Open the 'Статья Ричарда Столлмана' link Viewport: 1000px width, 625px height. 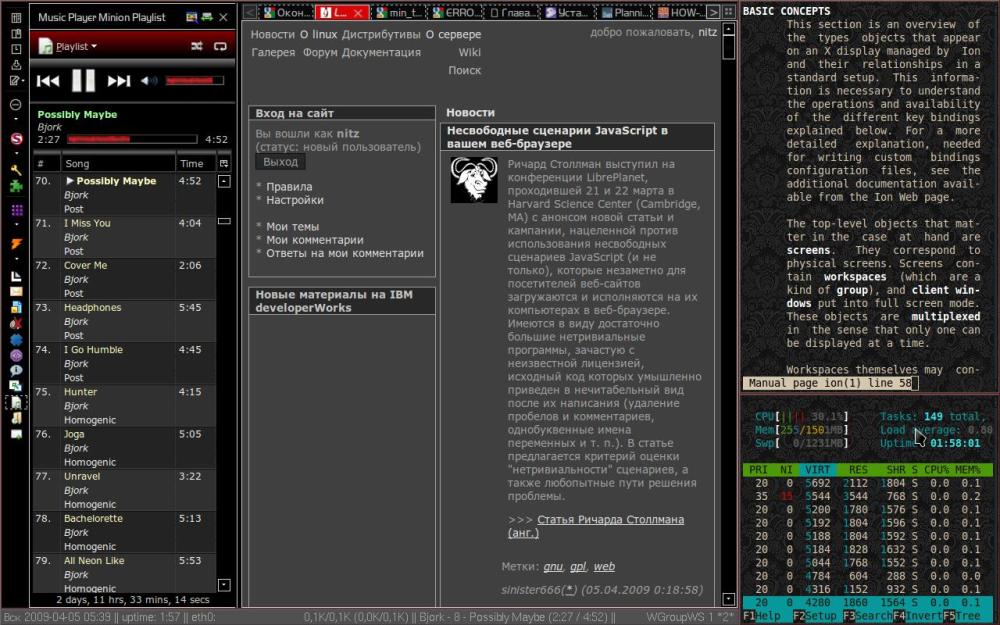[x=610, y=520]
